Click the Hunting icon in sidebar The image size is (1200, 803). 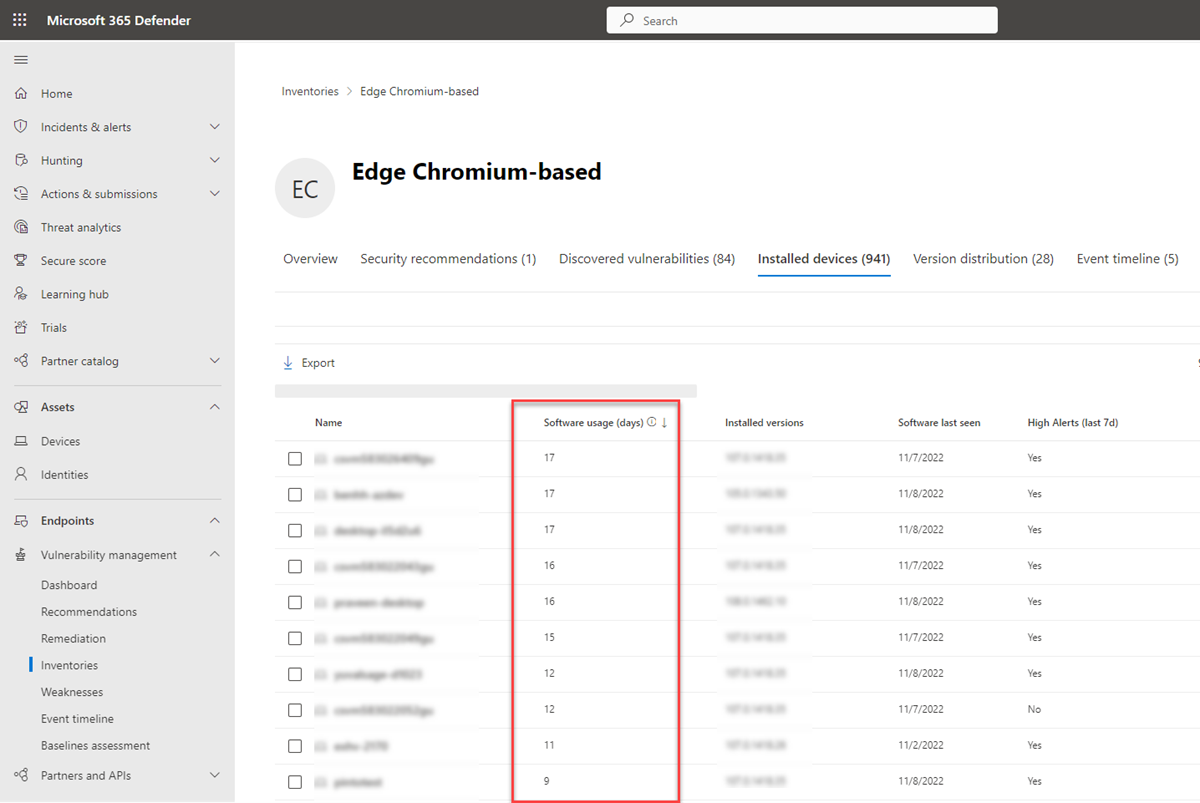point(21,160)
